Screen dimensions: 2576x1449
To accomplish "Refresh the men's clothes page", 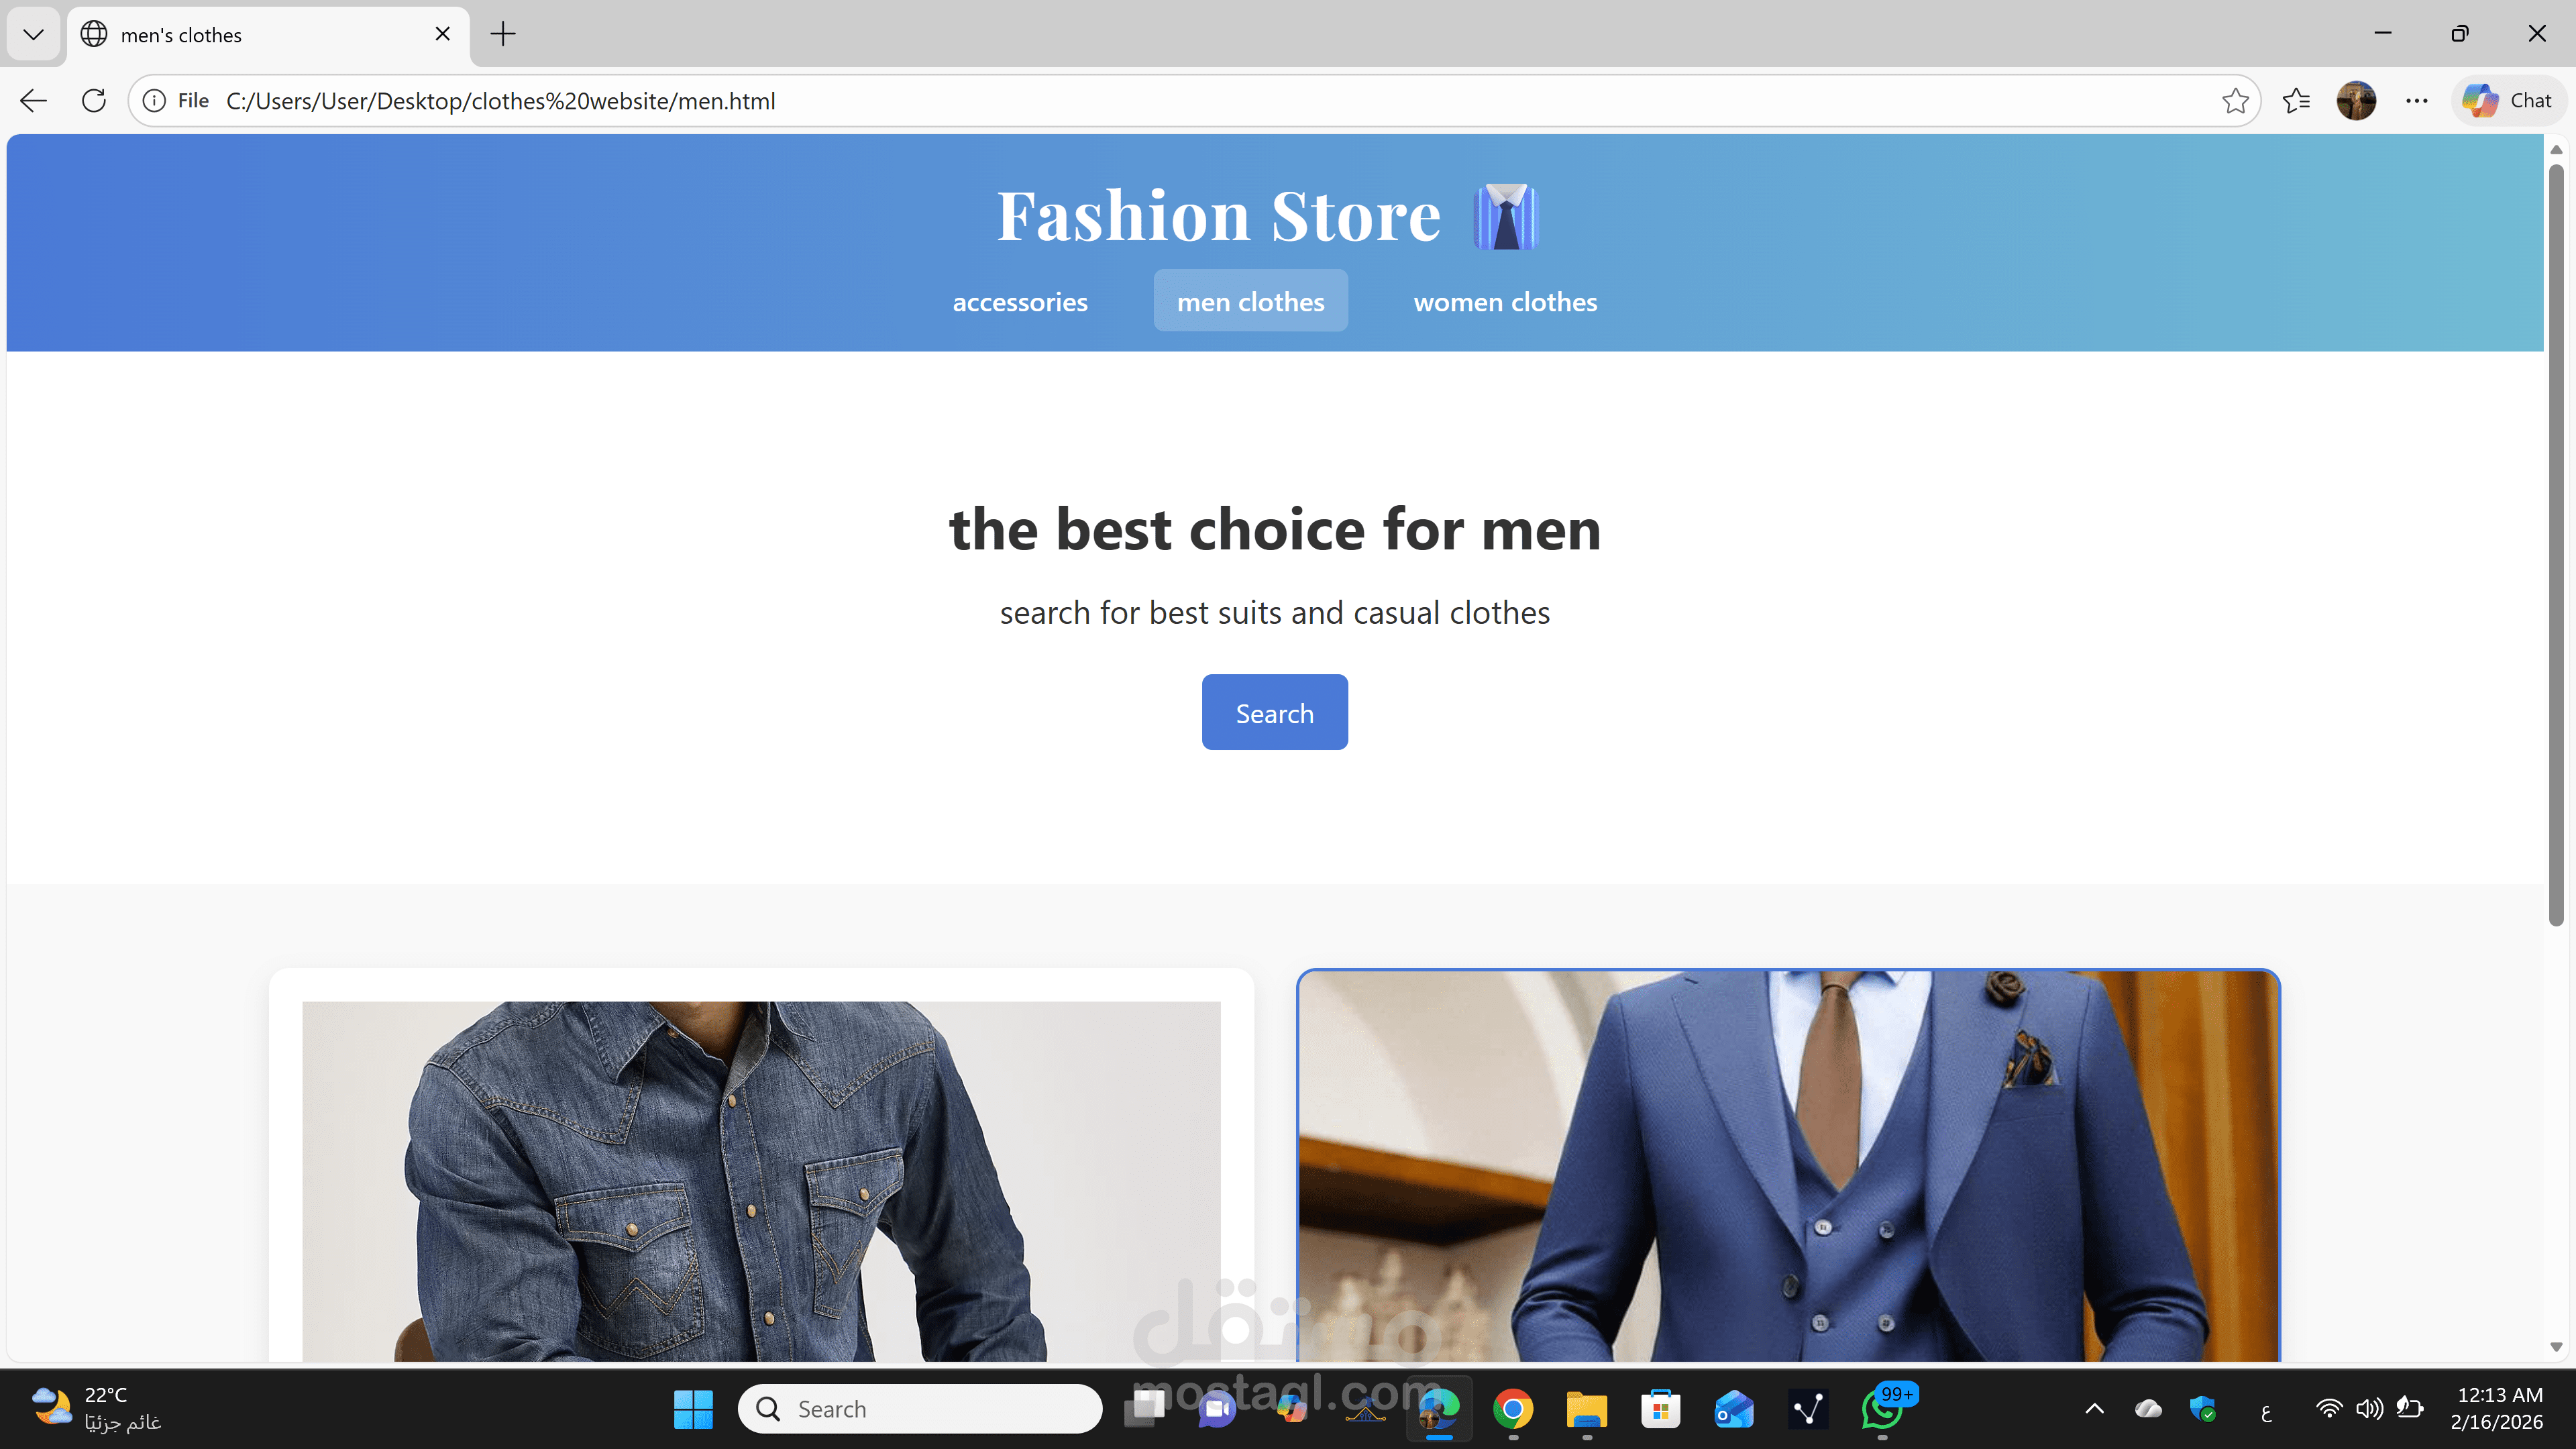I will click(x=94, y=101).
